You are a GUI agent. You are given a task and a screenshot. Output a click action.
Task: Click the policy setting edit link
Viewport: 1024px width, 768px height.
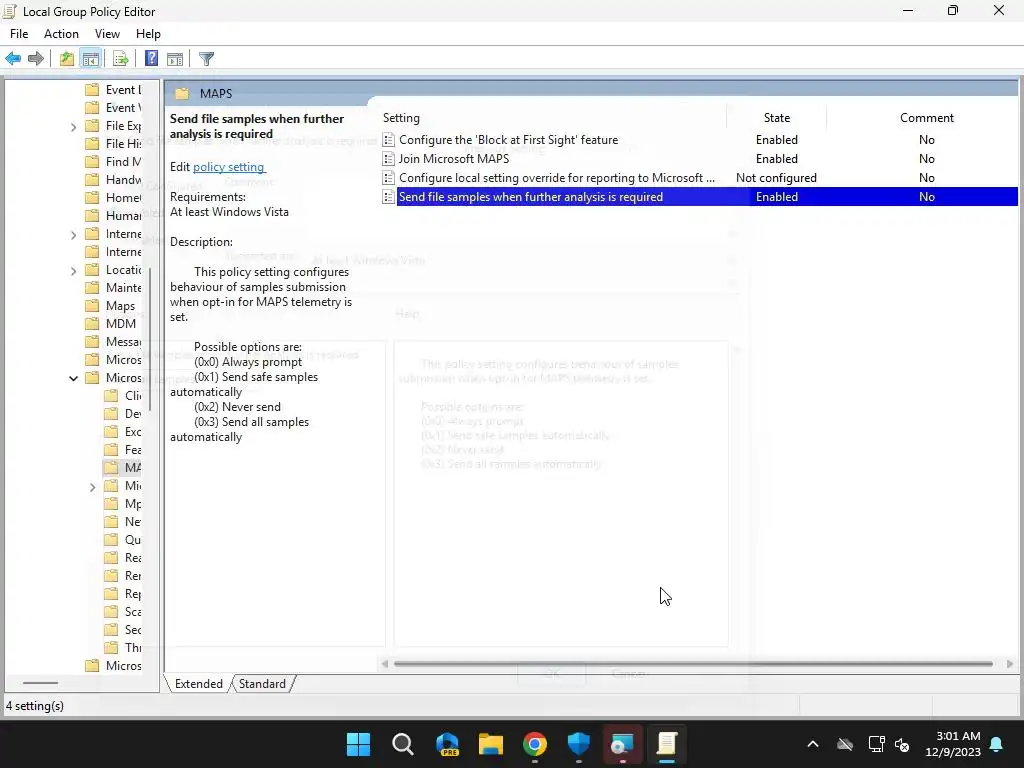tap(229, 167)
